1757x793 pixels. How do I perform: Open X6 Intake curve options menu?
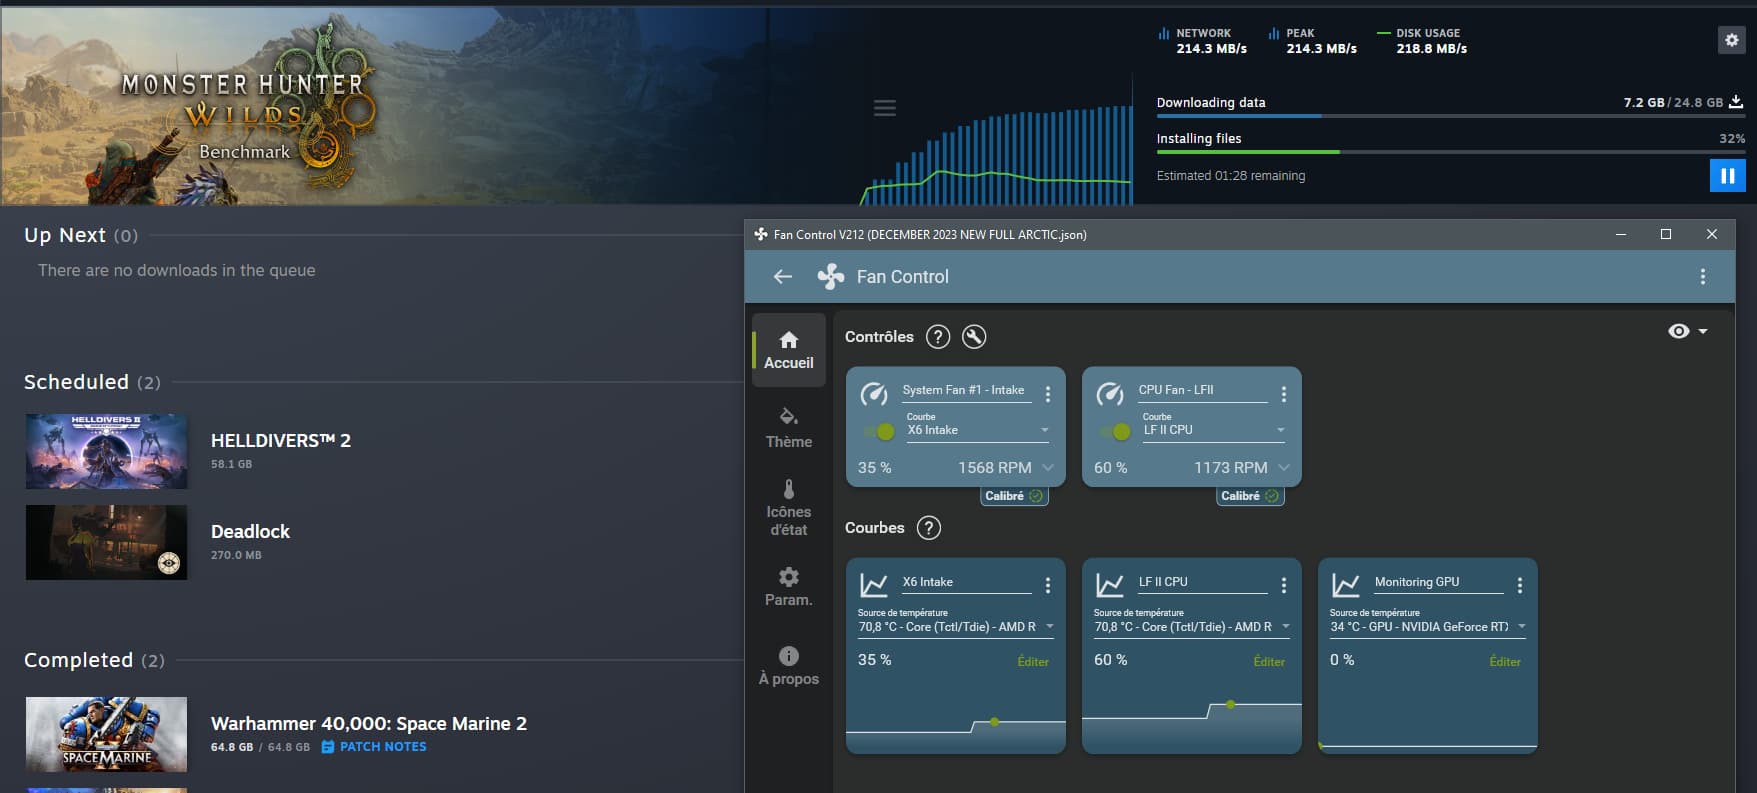coord(1048,585)
